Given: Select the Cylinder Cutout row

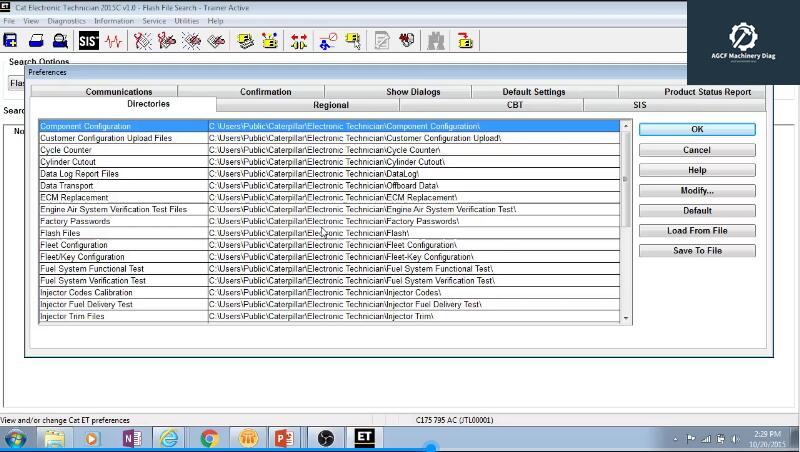Looking at the screenshot, I should [330, 162].
